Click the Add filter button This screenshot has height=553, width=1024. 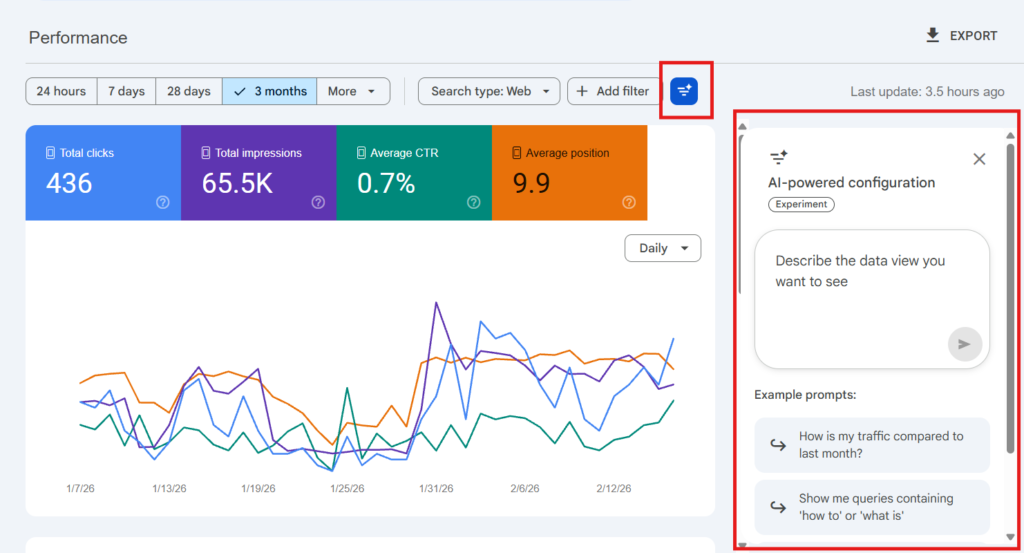(613, 91)
